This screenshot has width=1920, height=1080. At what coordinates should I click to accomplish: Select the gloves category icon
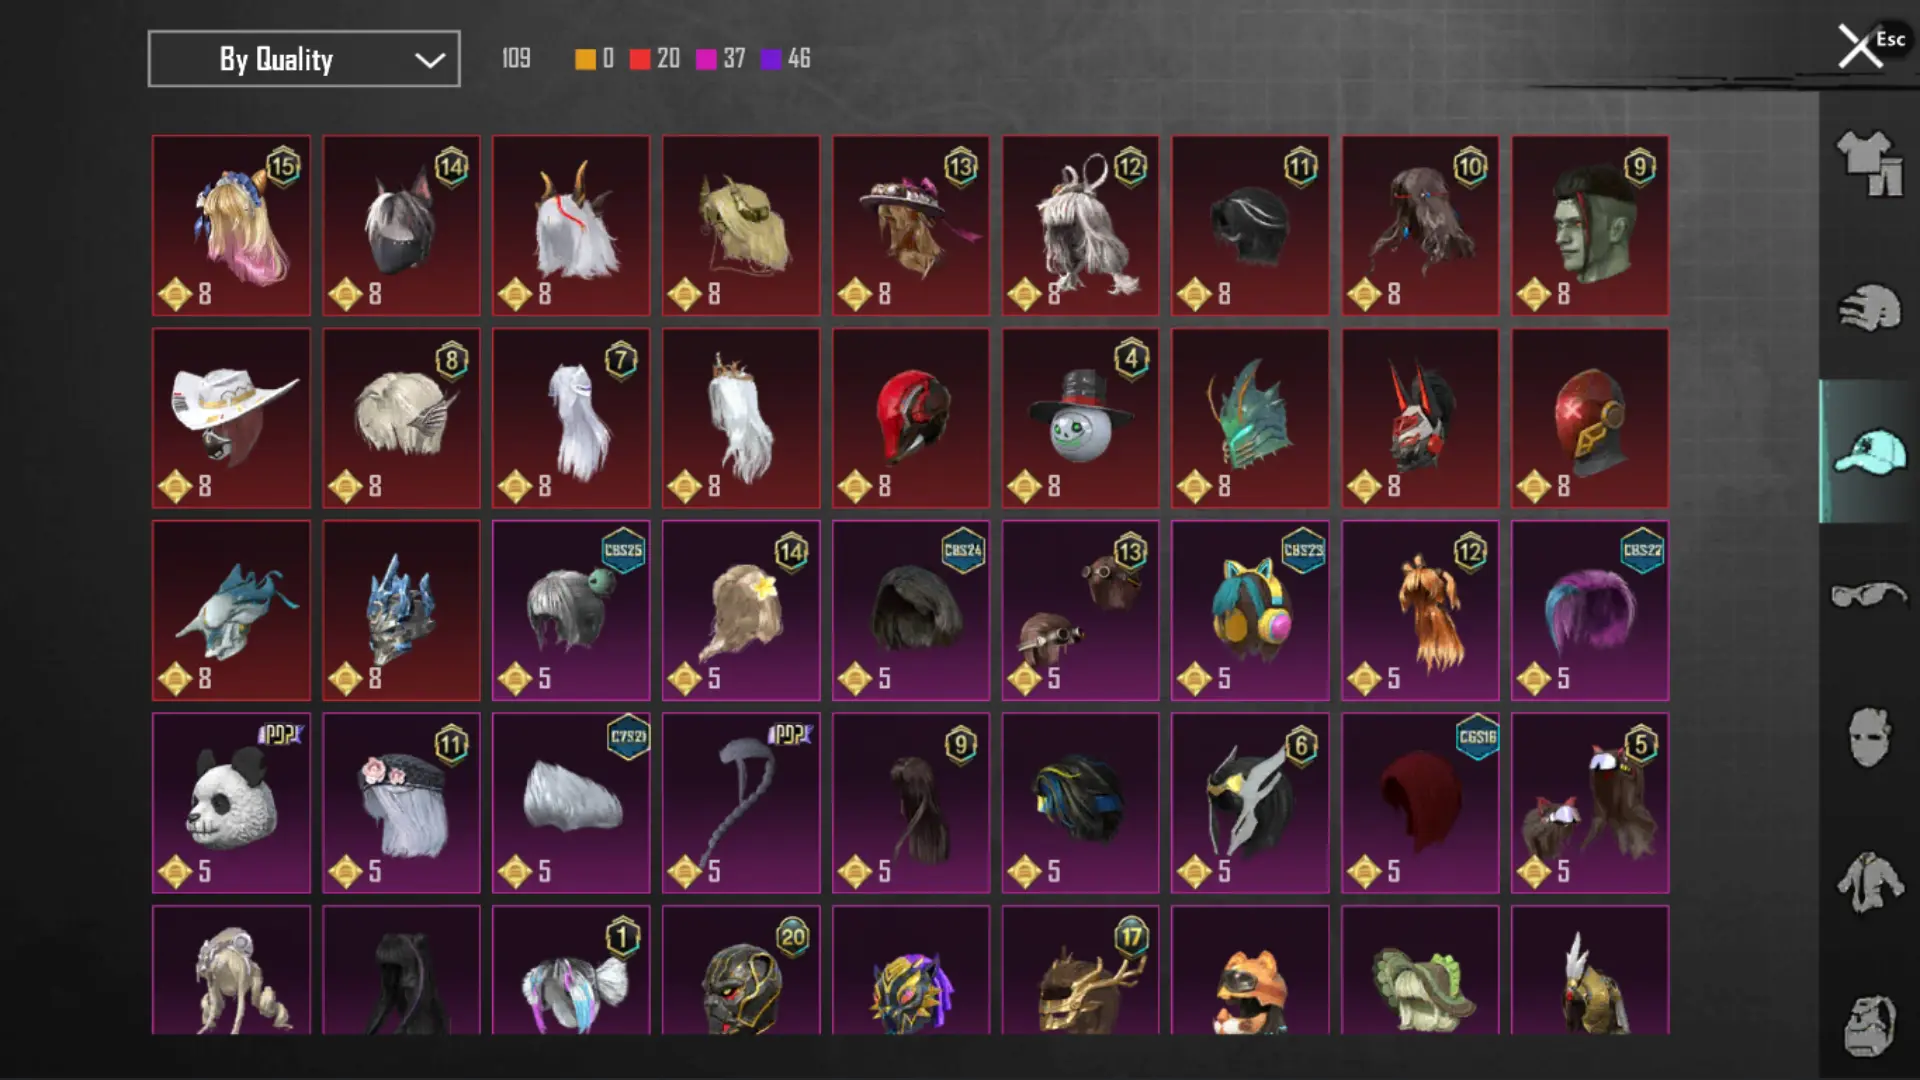click(x=1868, y=308)
